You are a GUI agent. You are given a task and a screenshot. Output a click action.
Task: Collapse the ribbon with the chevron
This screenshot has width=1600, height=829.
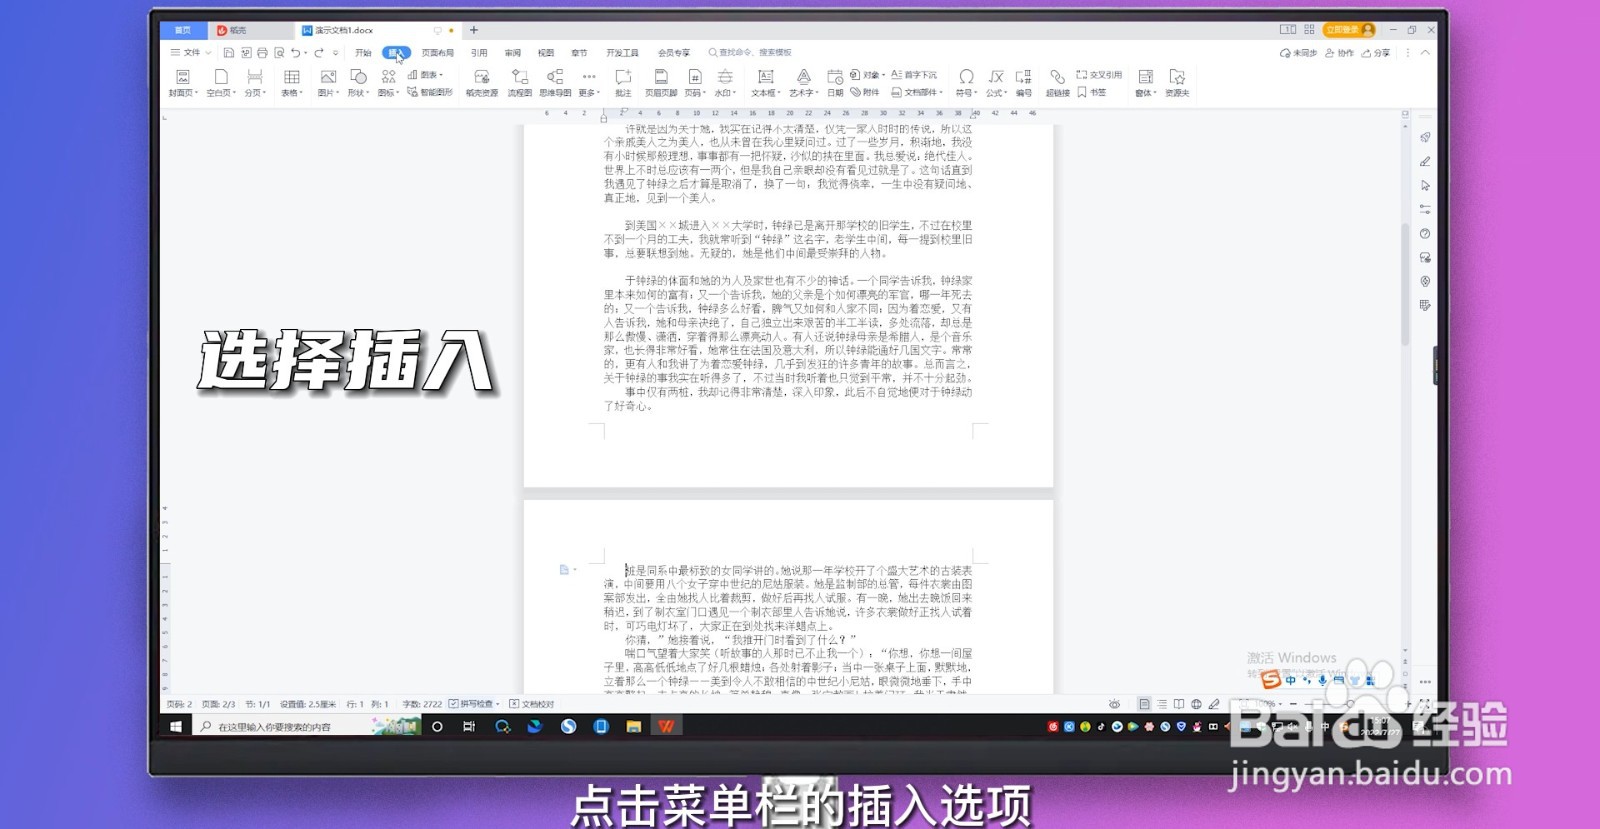click(x=1426, y=53)
